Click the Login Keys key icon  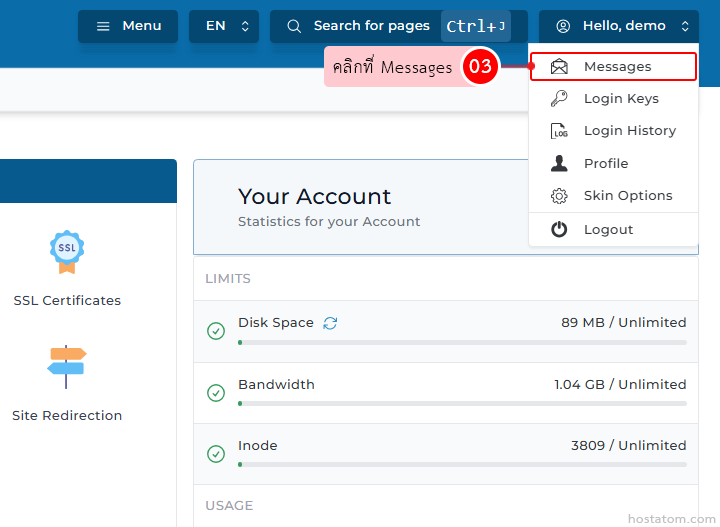click(x=560, y=99)
